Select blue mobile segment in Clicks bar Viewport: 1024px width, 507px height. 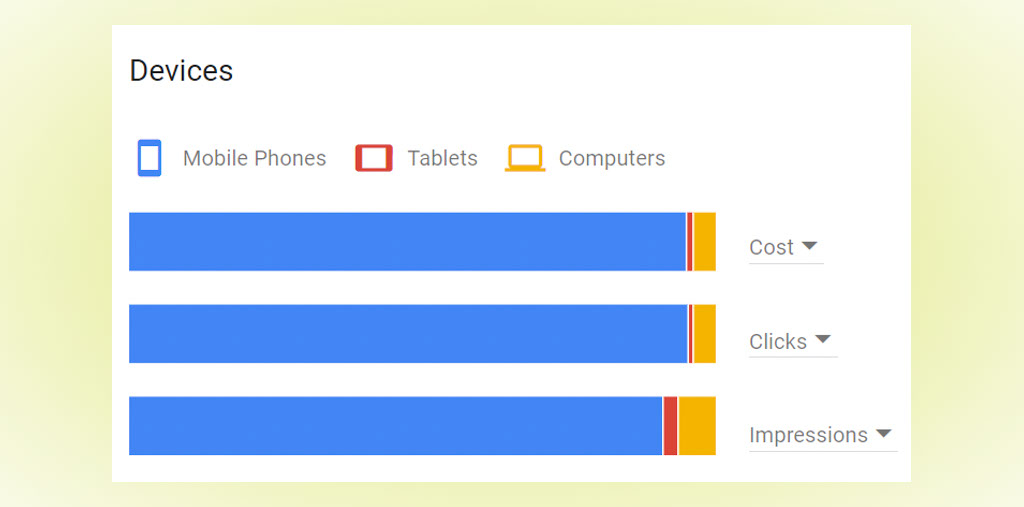pos(408,334)
